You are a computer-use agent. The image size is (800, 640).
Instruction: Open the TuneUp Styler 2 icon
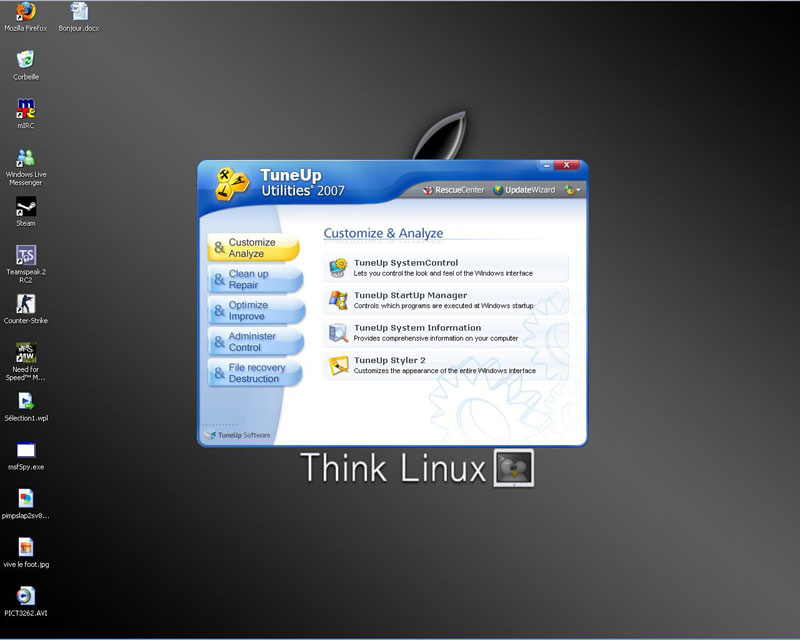pos(338,365)
